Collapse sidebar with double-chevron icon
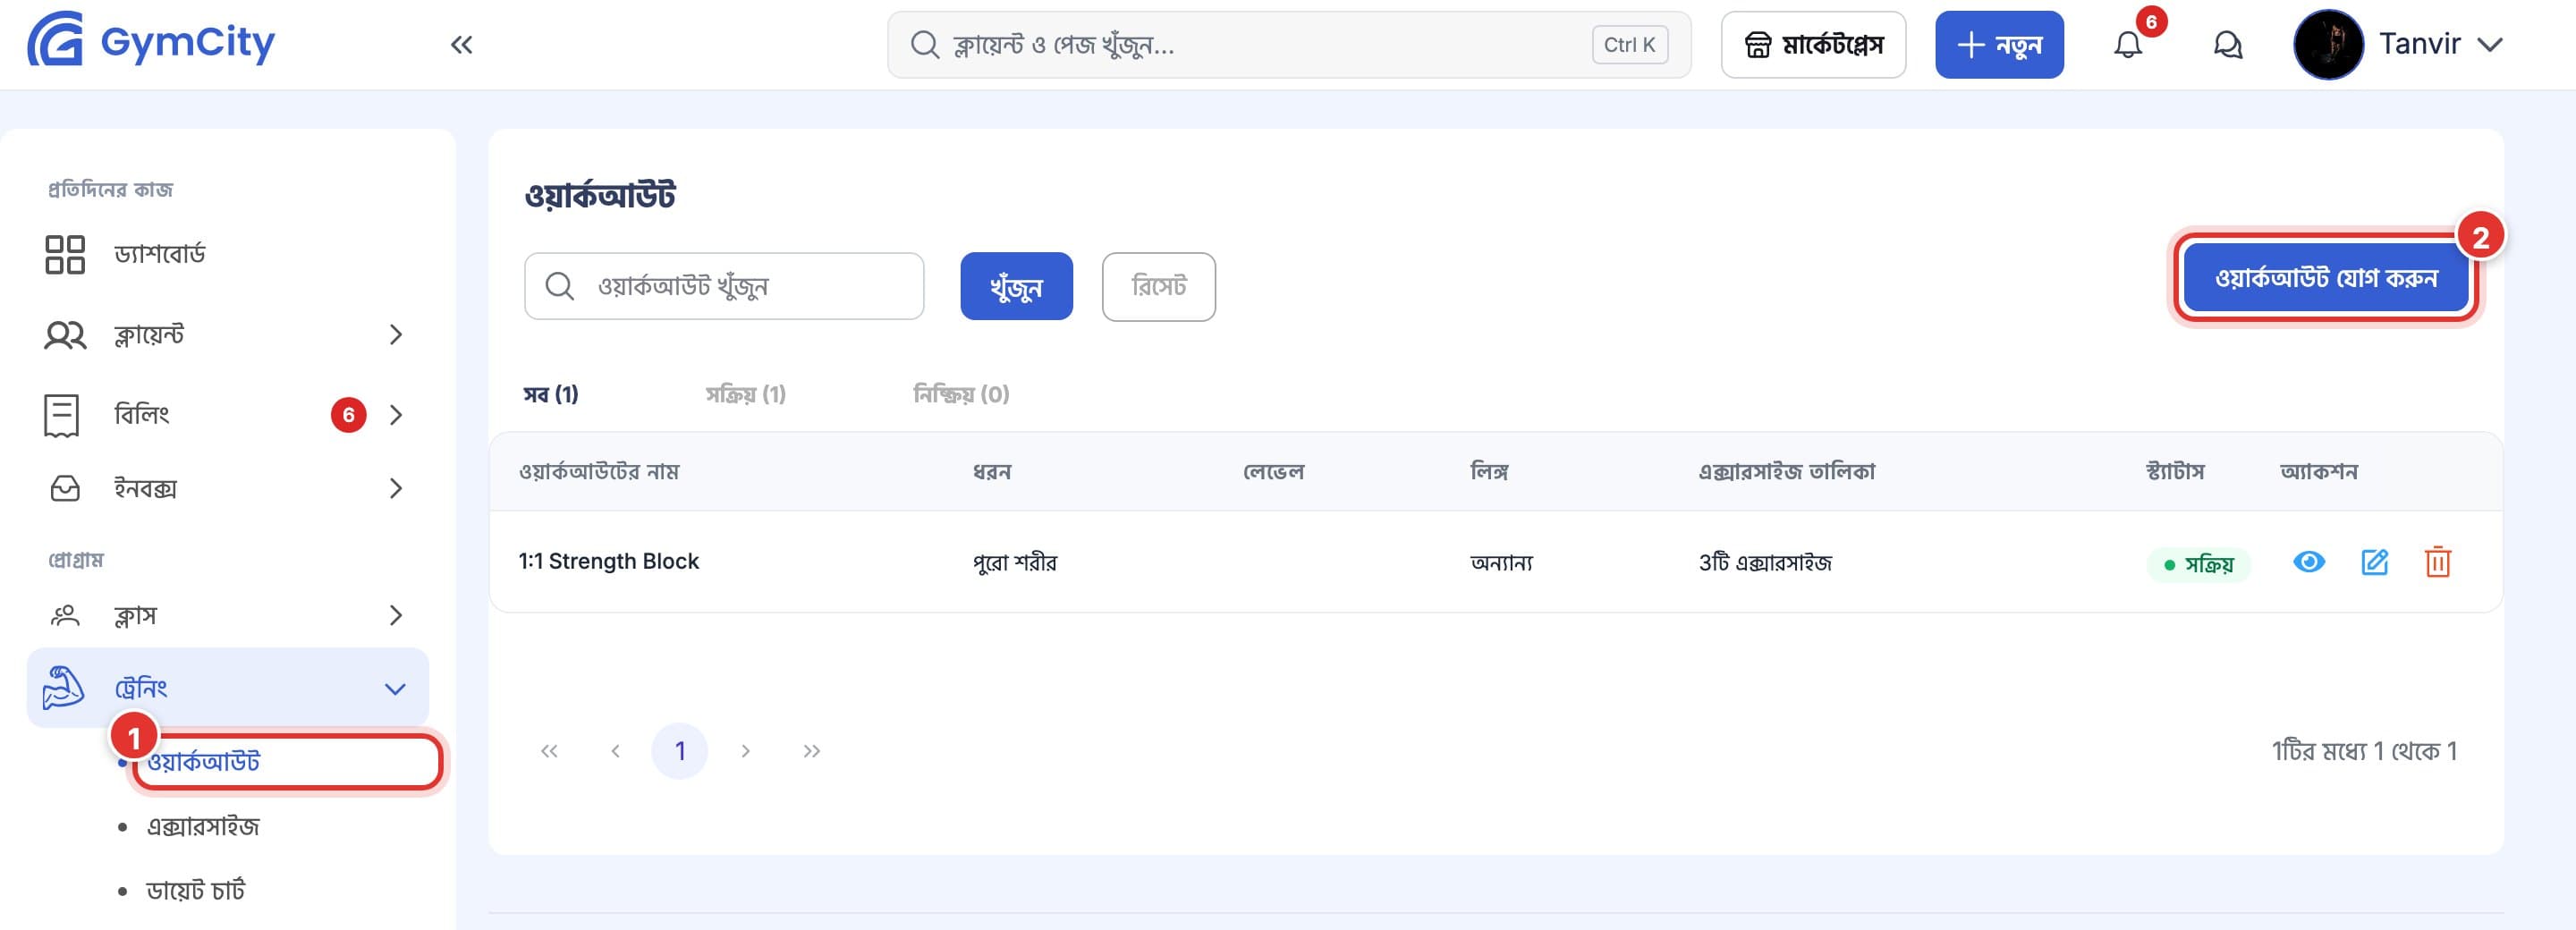Screen dimensions: 2576x930 coord(461,44)
